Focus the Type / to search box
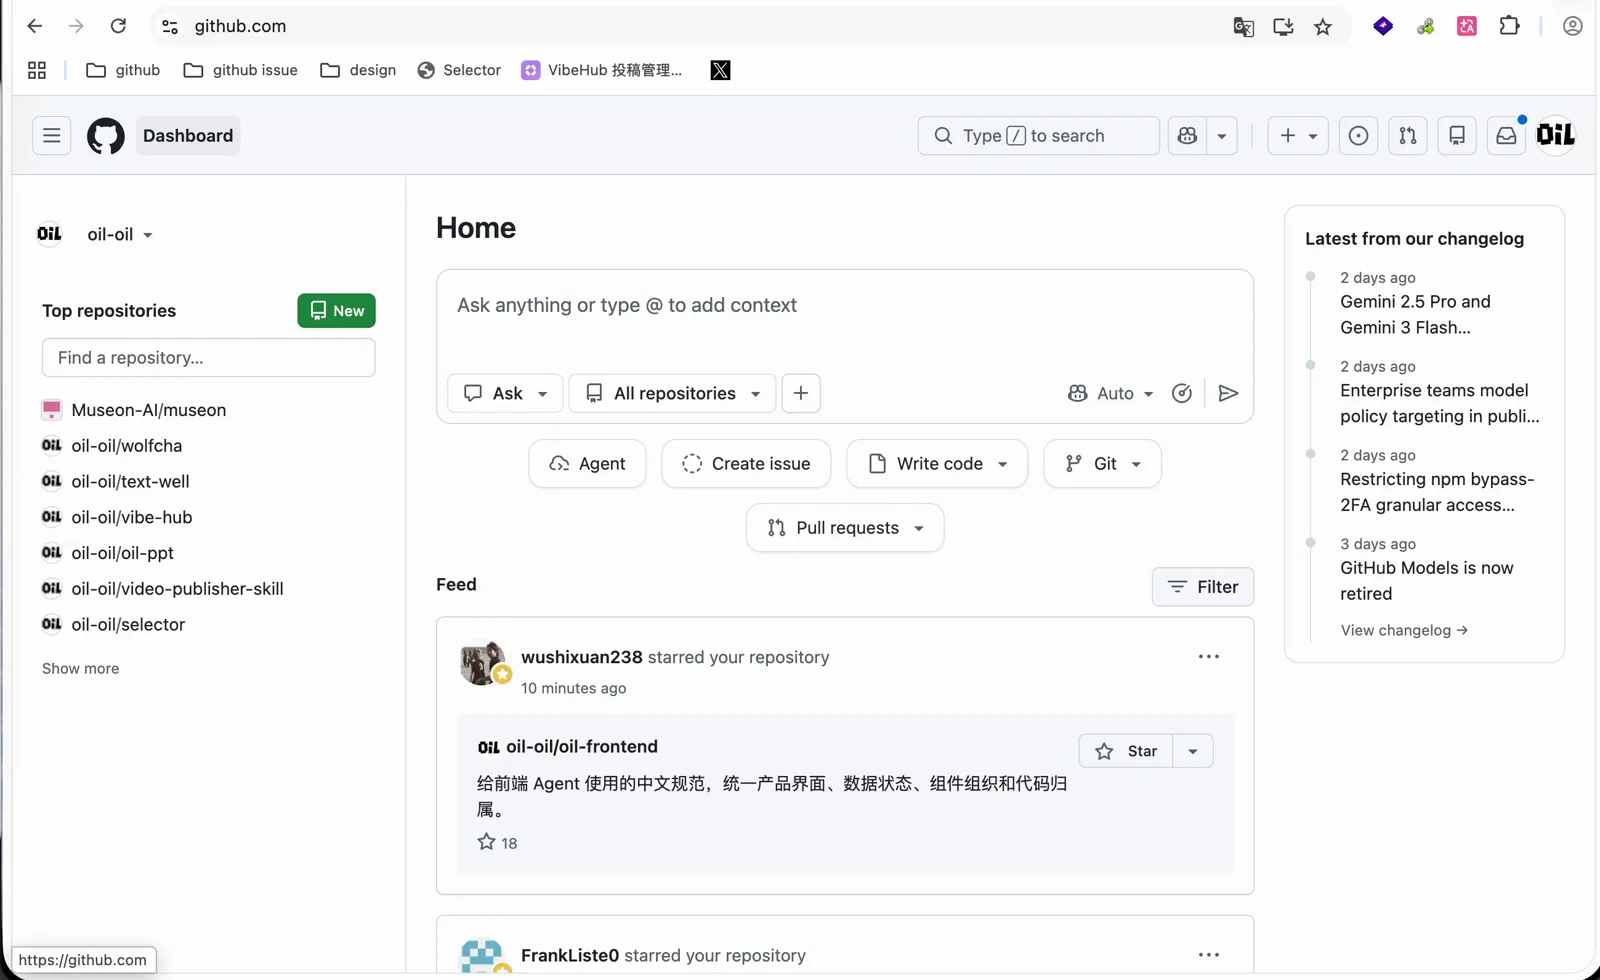 pos(1038,136)
